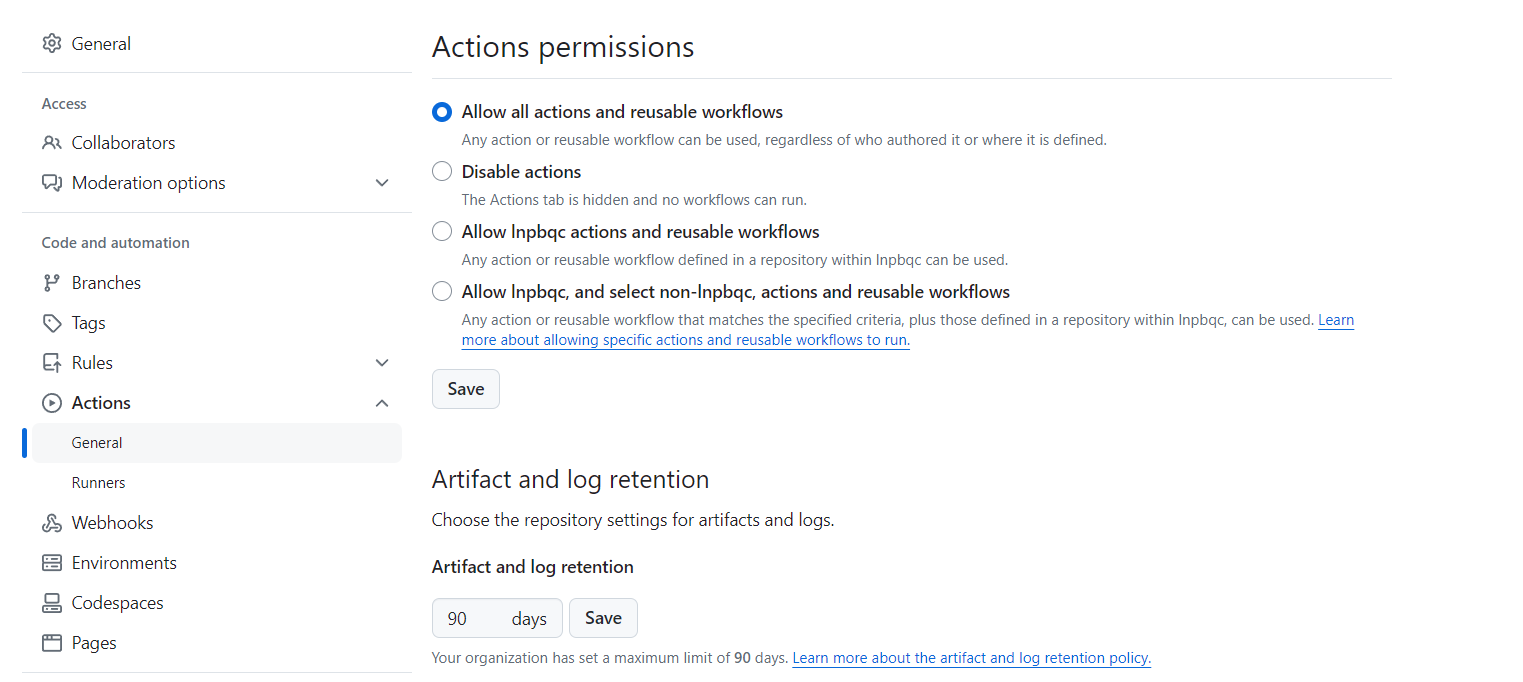
Task: Collapse the Actions section chevron
Action: click(x=382, y=403)
